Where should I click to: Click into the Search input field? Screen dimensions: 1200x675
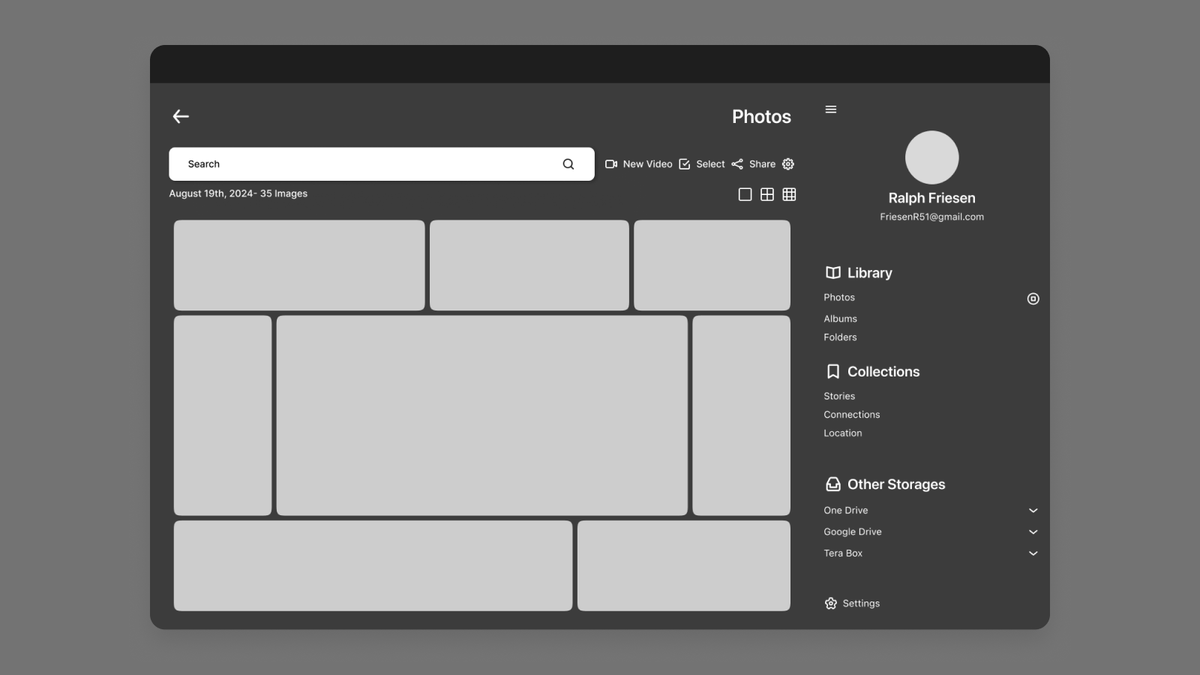click(x=382, y=164)
